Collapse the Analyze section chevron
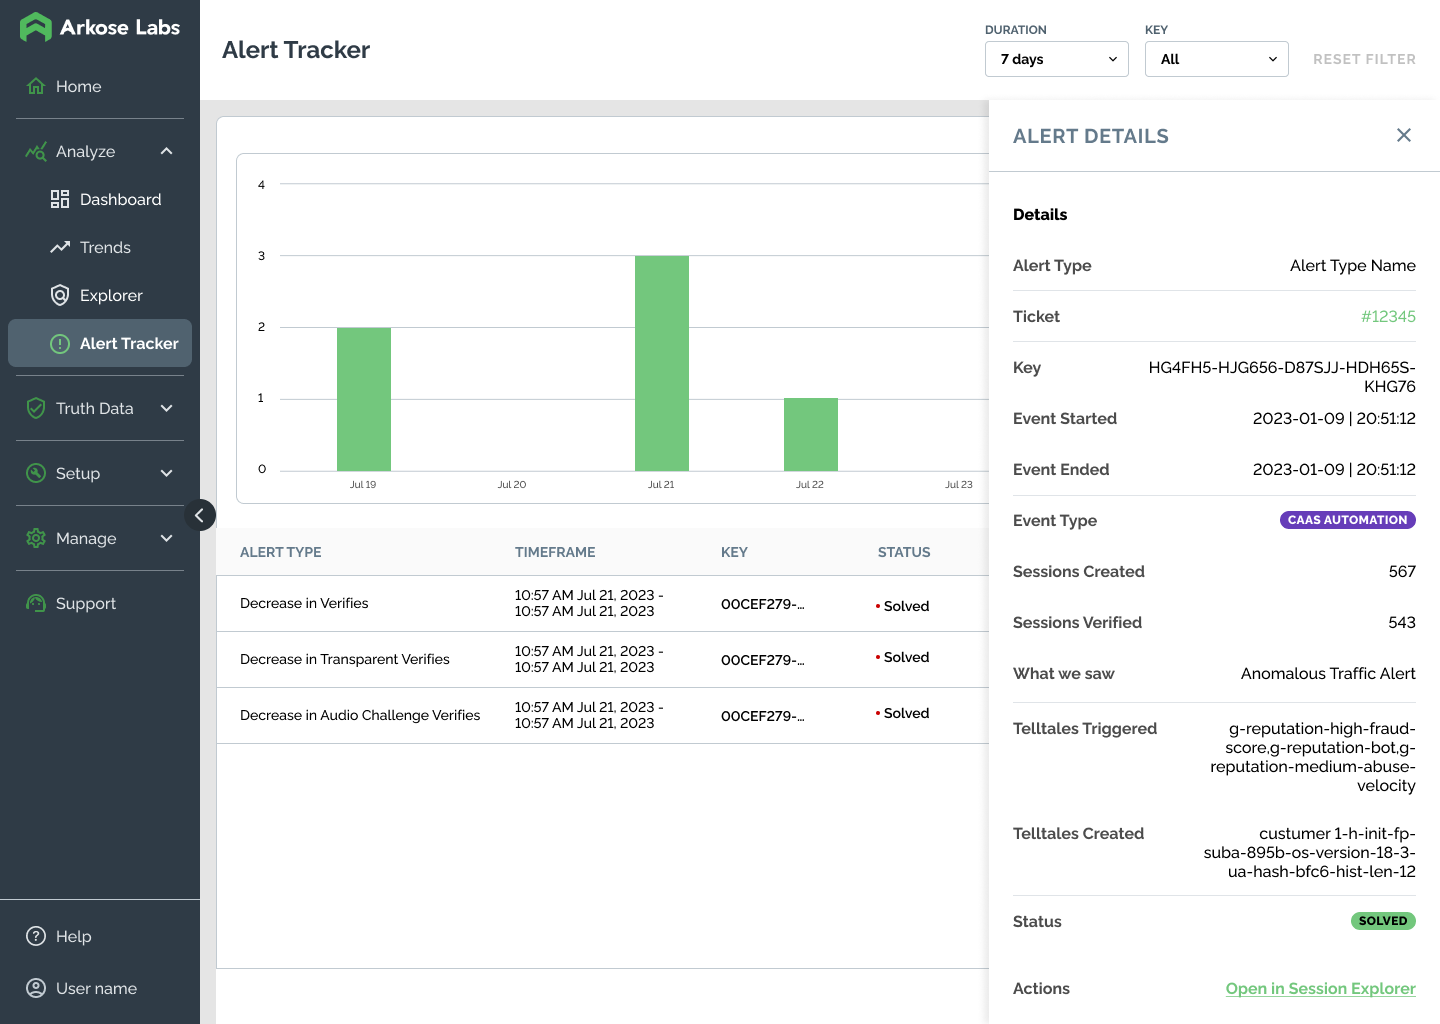Viewport: 1440px width, 1024px height. (x=166, y=152)
